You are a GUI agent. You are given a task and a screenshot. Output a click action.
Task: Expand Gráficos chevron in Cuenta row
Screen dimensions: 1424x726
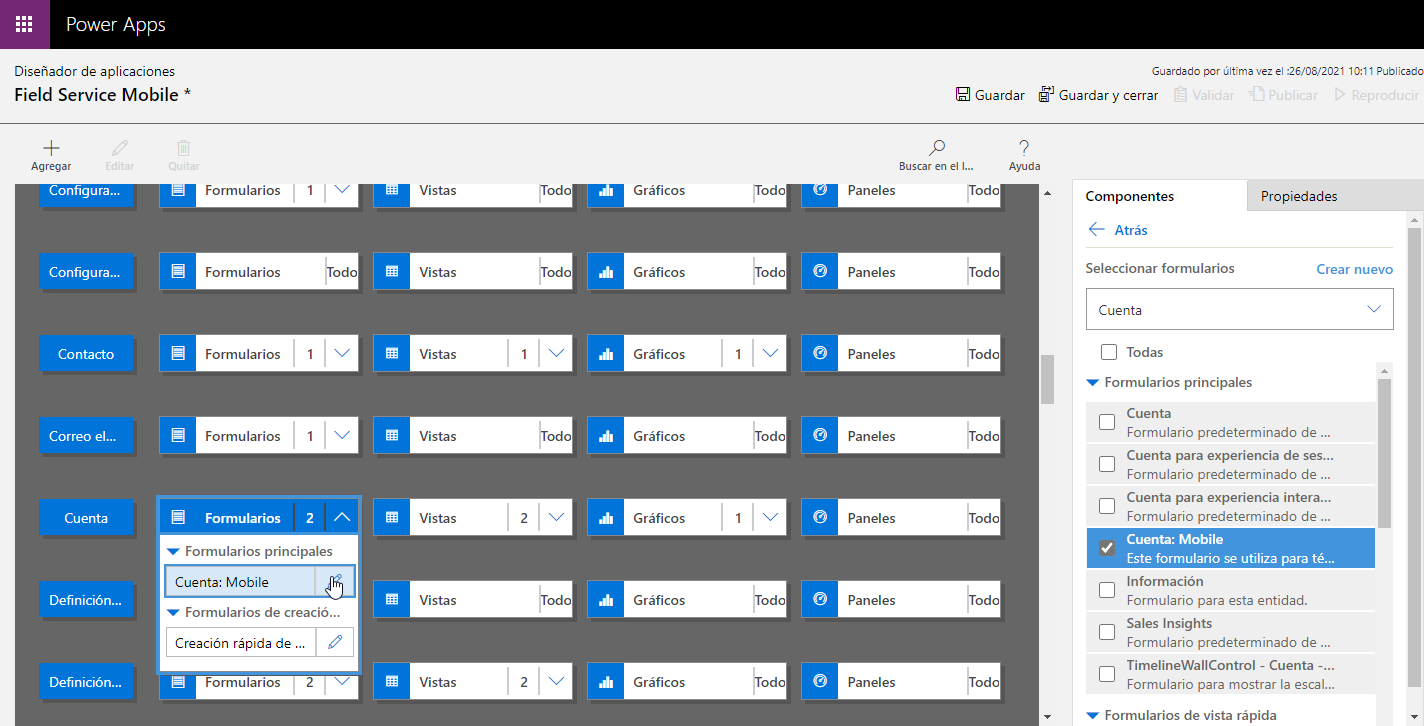click(770, 518)
